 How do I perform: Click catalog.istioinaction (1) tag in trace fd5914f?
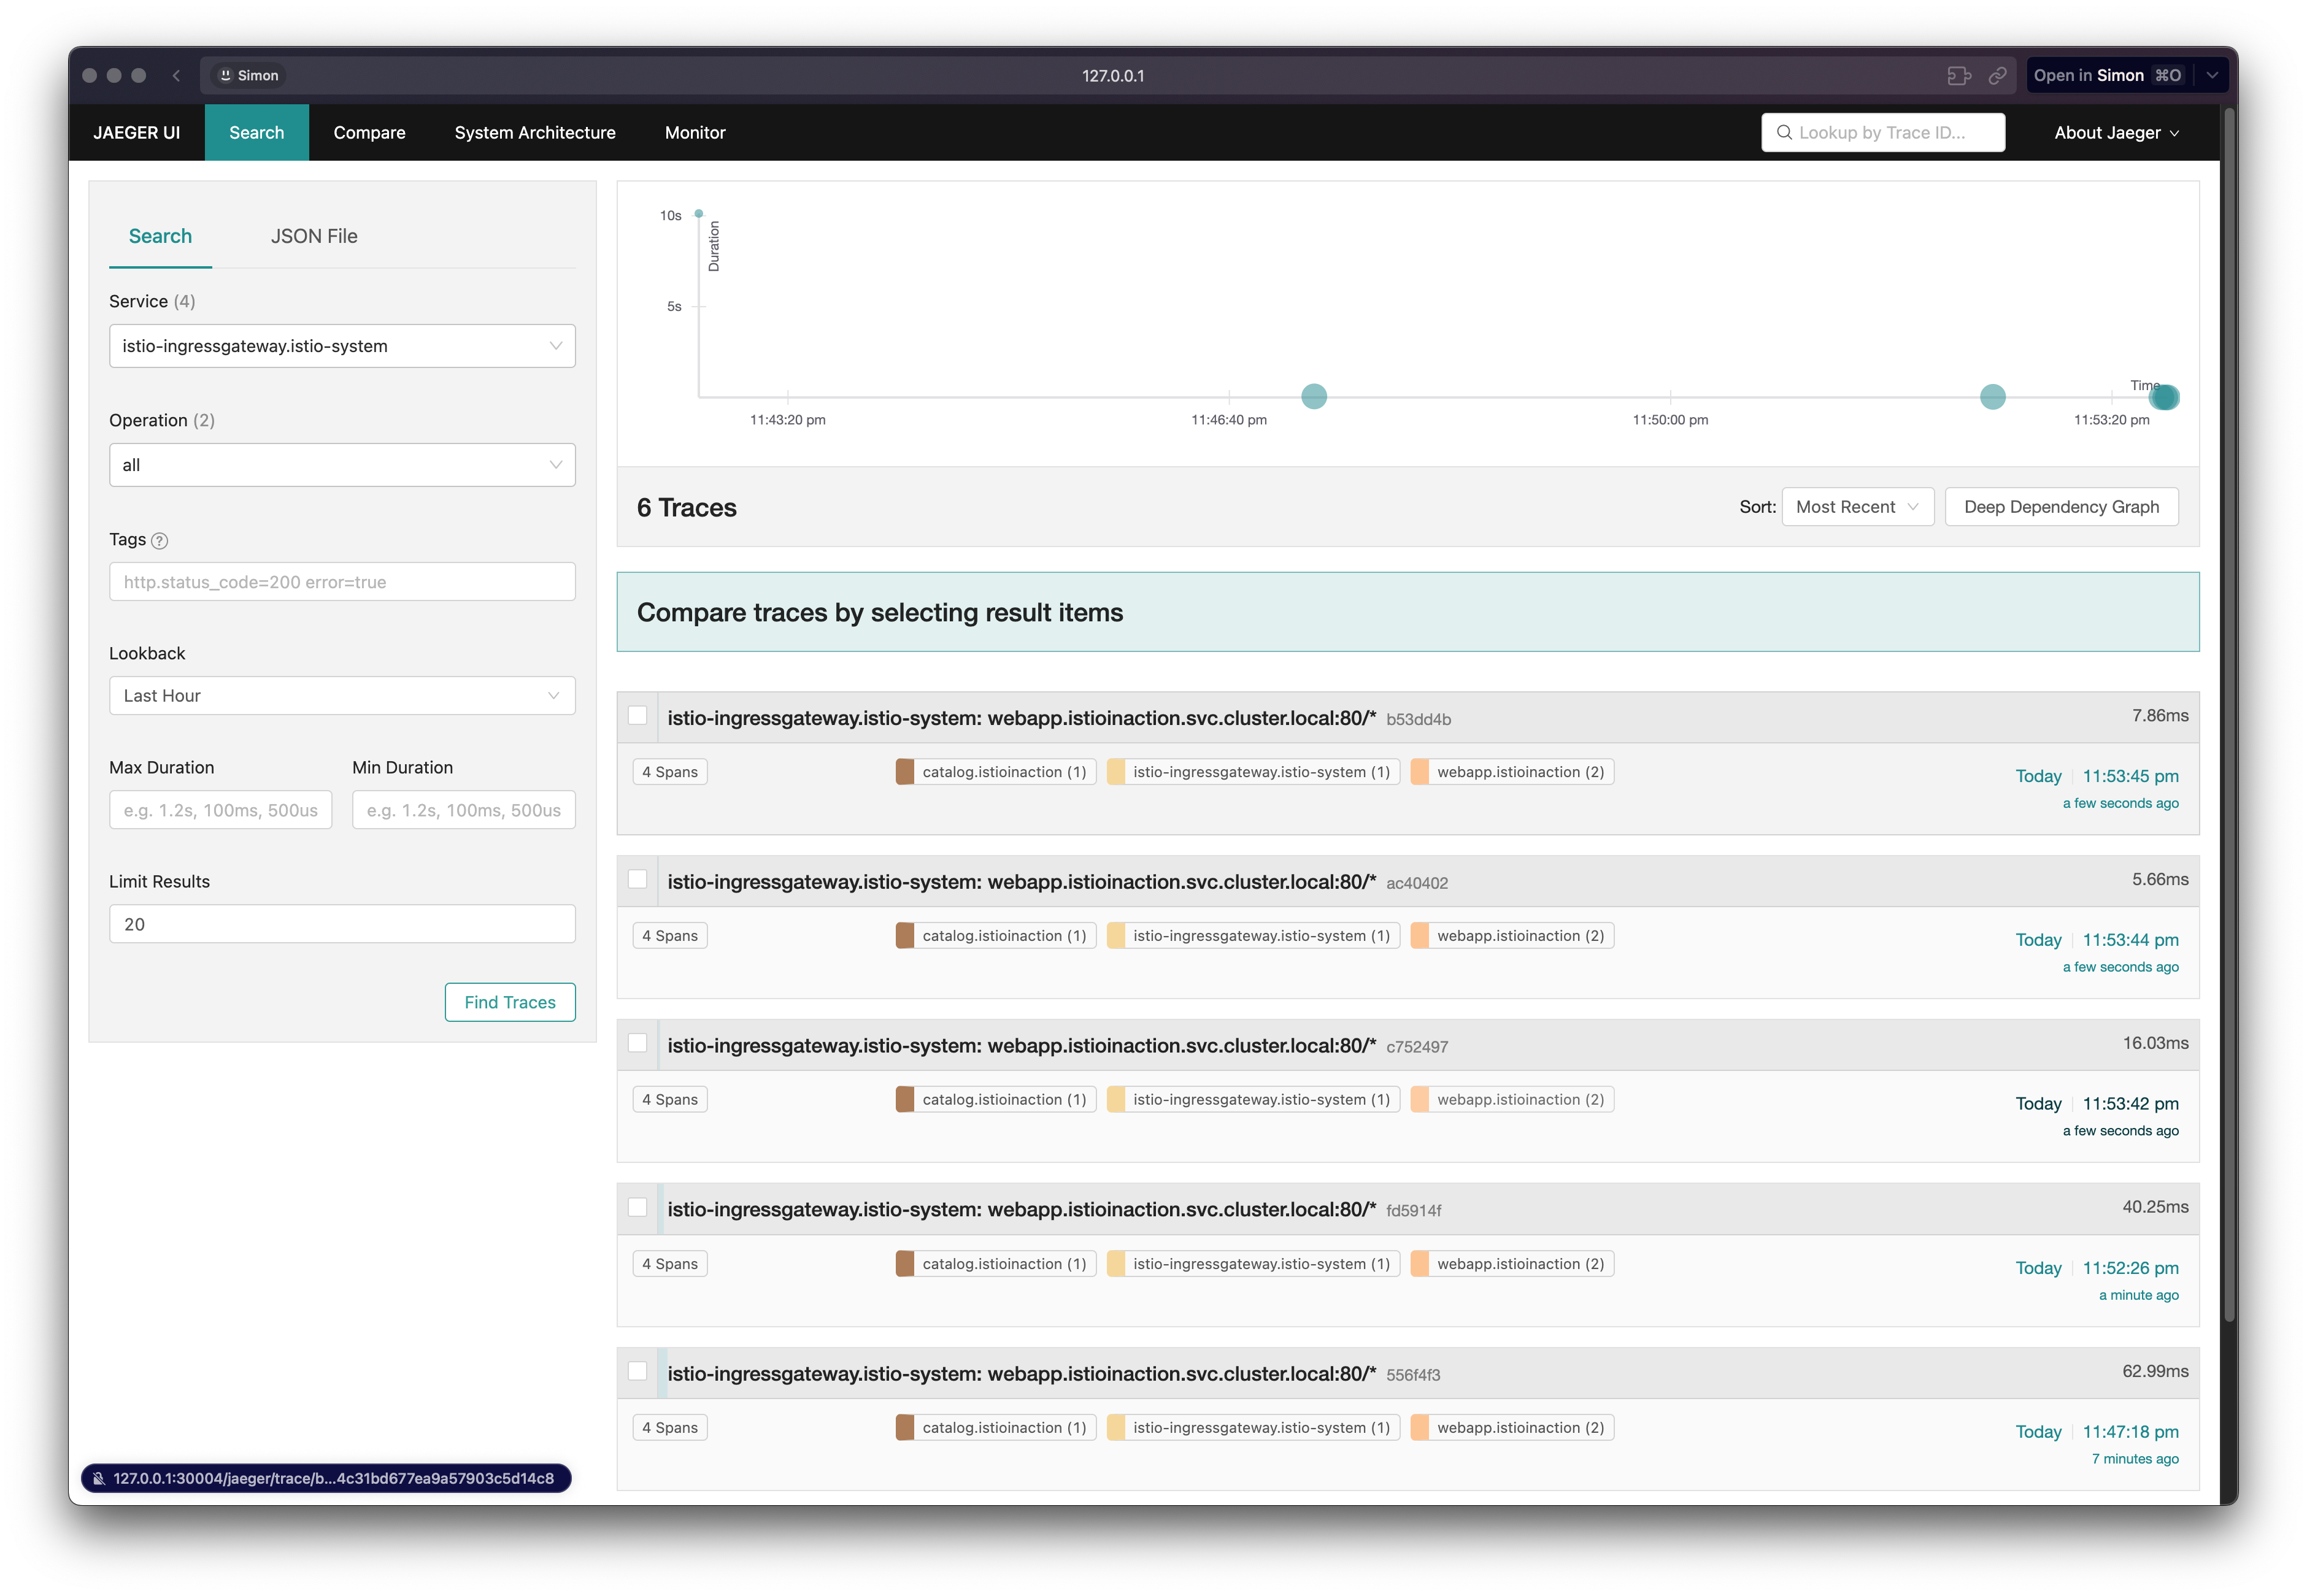(x=996, y=1264)
